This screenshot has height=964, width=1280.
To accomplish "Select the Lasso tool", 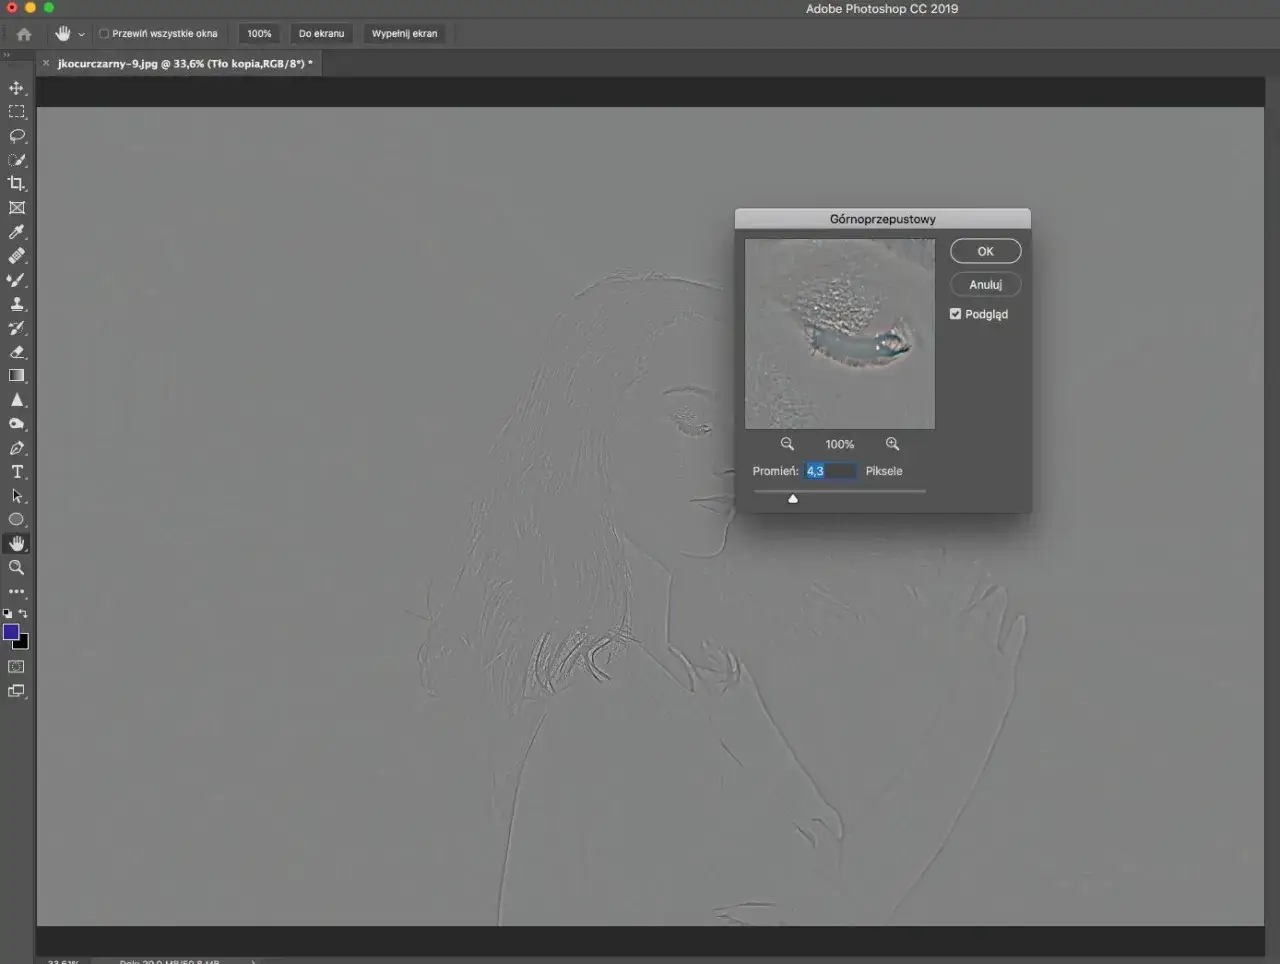I will tap(17, 136).
